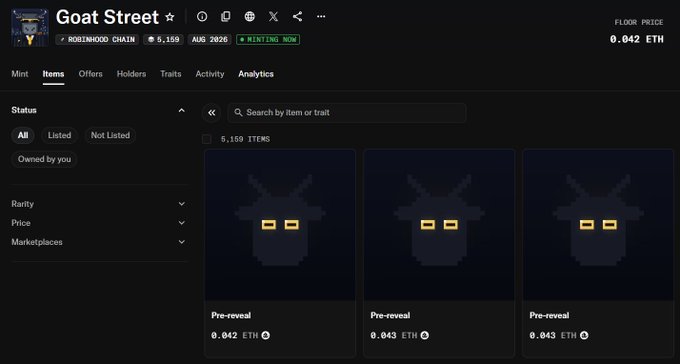Focus the Search by item or trait field
The height and width of the screenshot is (364, 680).
[x=347, y=113]
